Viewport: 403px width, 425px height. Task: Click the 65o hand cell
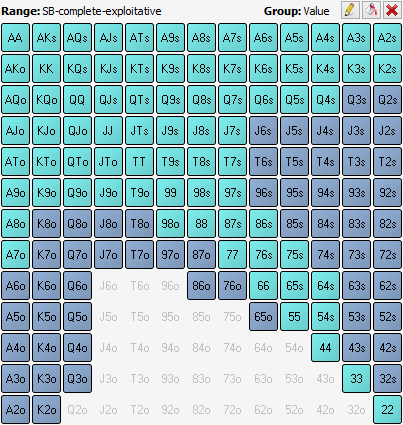click(x=263, y=316)
